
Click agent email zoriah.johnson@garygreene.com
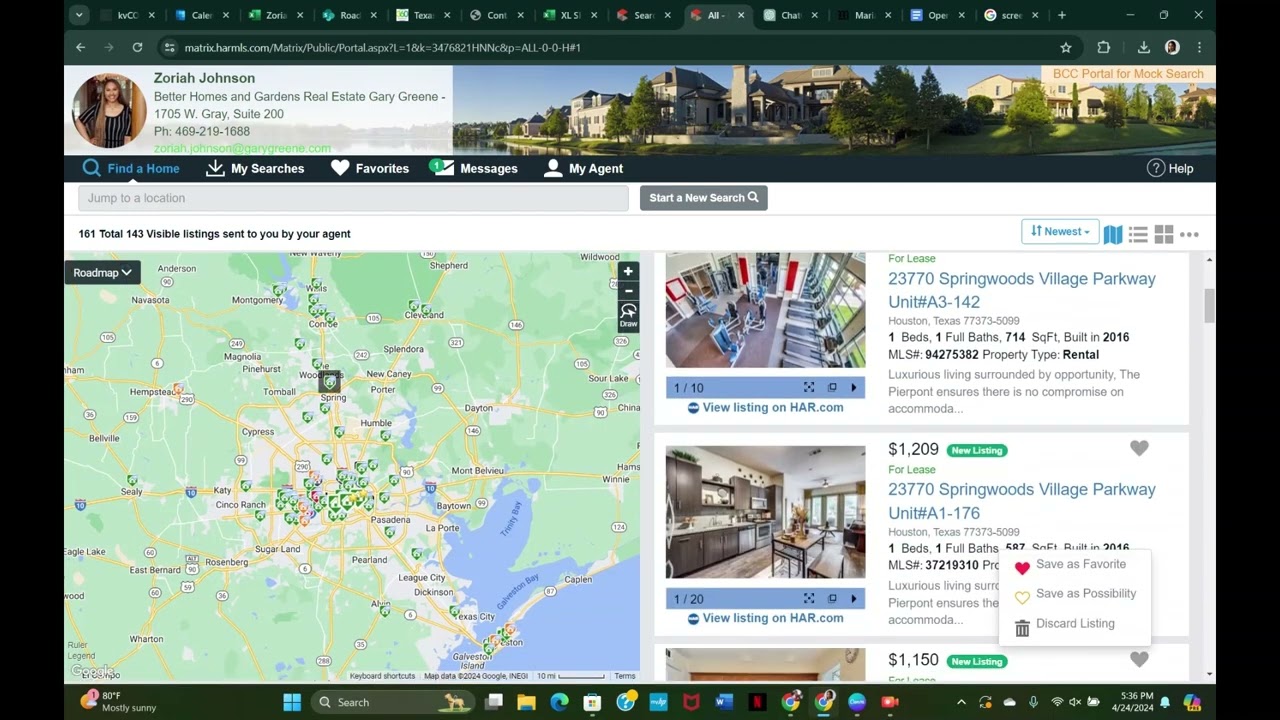coord(242,148)
